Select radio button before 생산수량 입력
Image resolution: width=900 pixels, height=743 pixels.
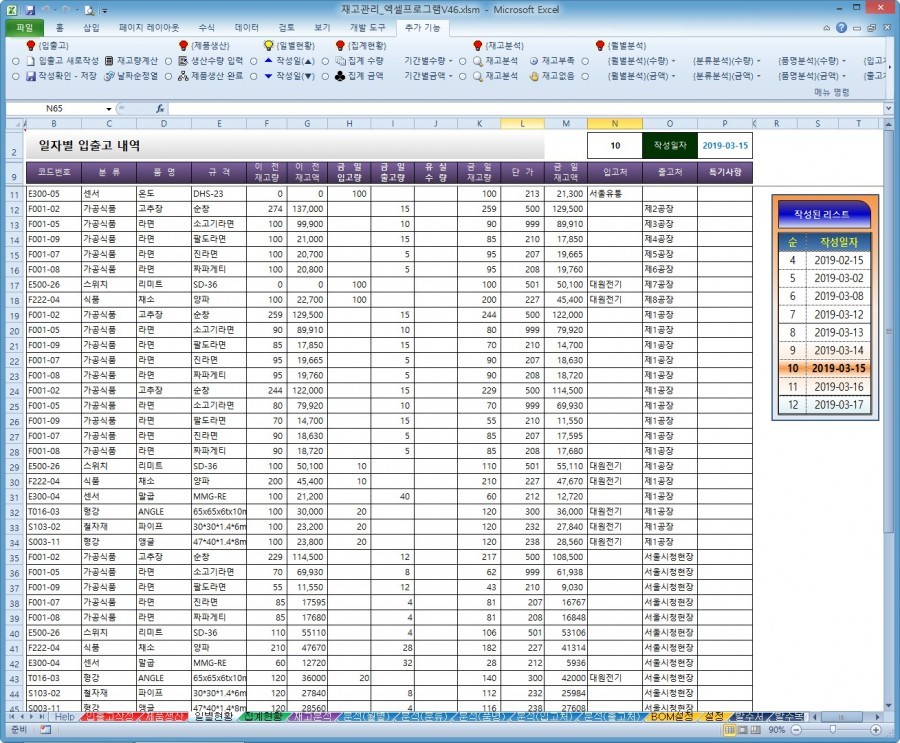[x=169, y=61]
